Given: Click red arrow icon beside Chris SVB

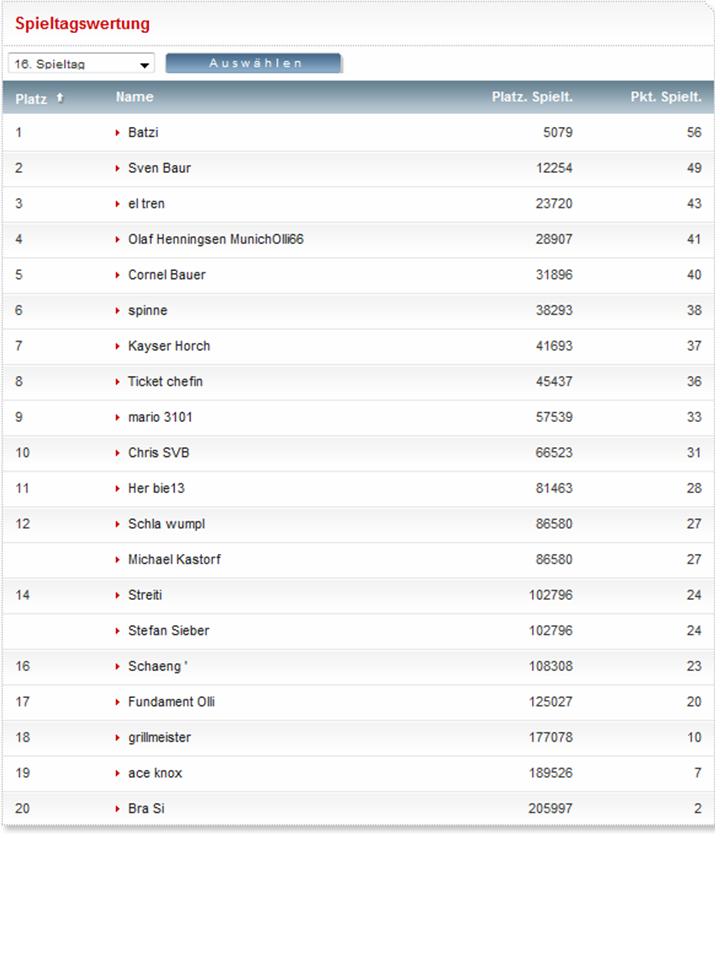Looking at the screenshot, I should point(117,453).
